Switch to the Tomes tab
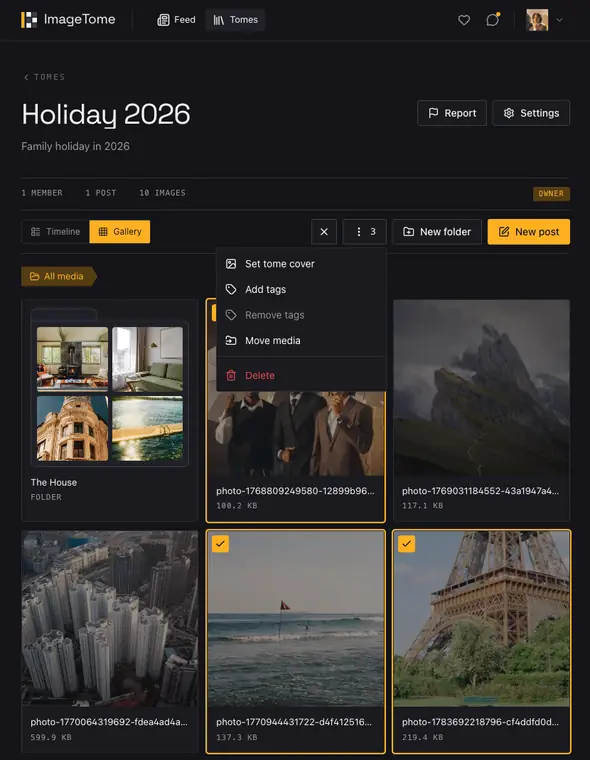Viewport: 590px width, 760px height. pyautogui.click(x=236, y=20)
